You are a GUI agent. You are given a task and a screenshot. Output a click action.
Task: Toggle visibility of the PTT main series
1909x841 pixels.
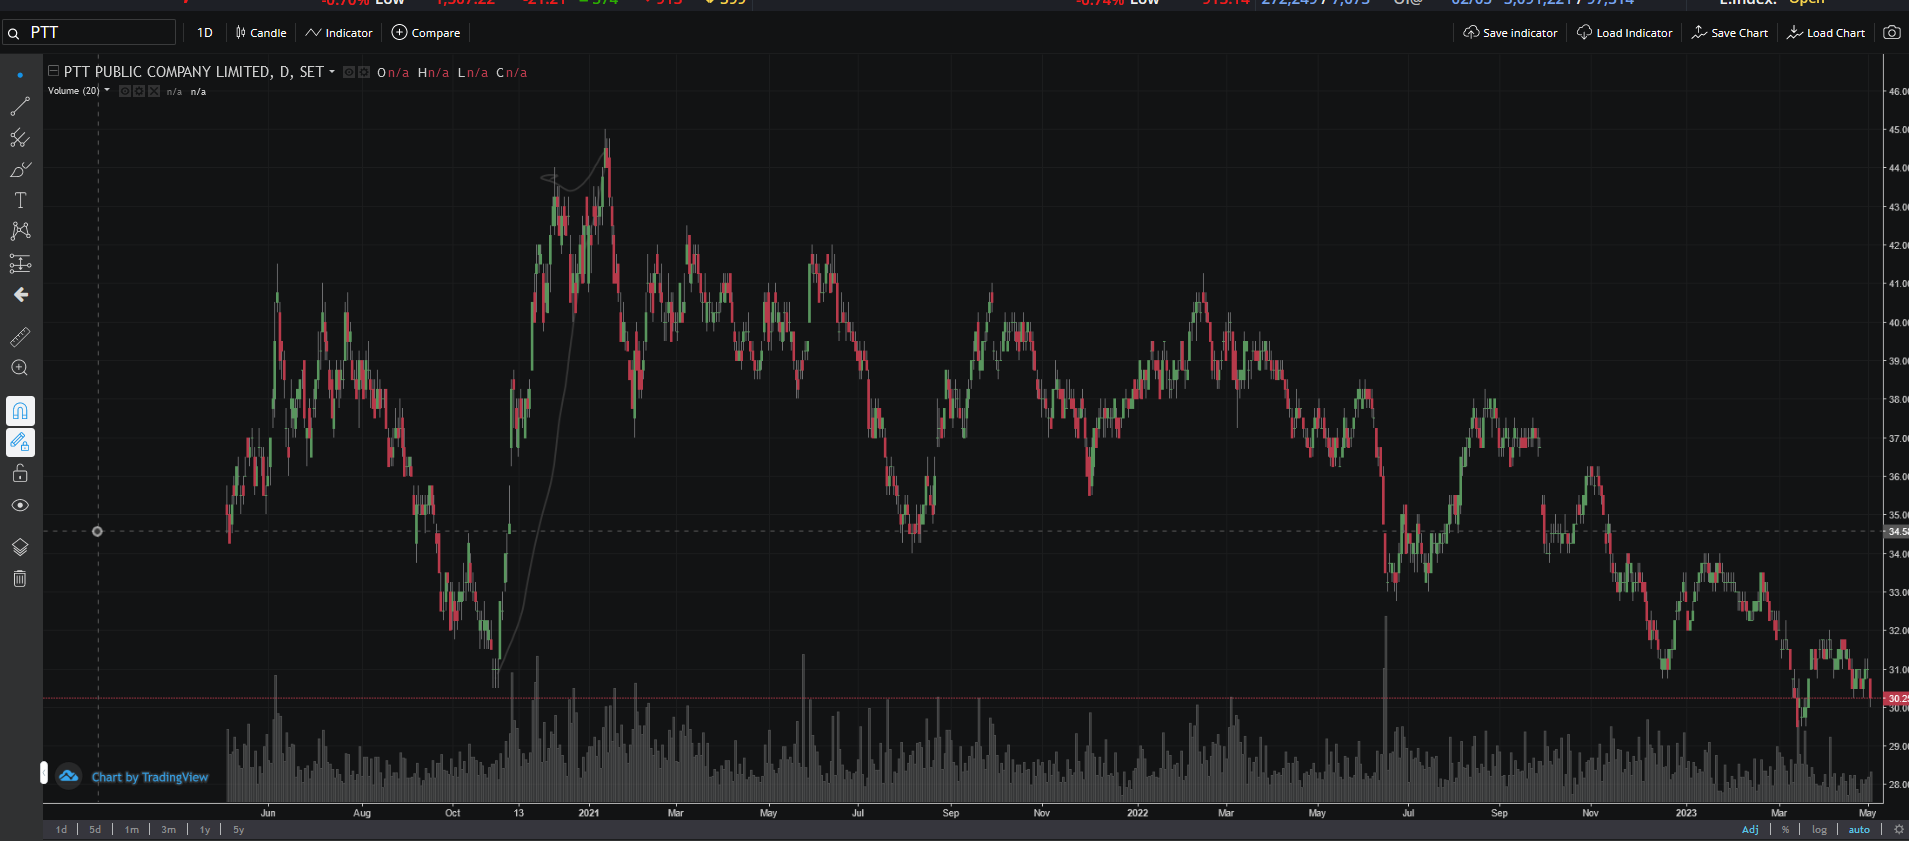[x=349, y=72]
